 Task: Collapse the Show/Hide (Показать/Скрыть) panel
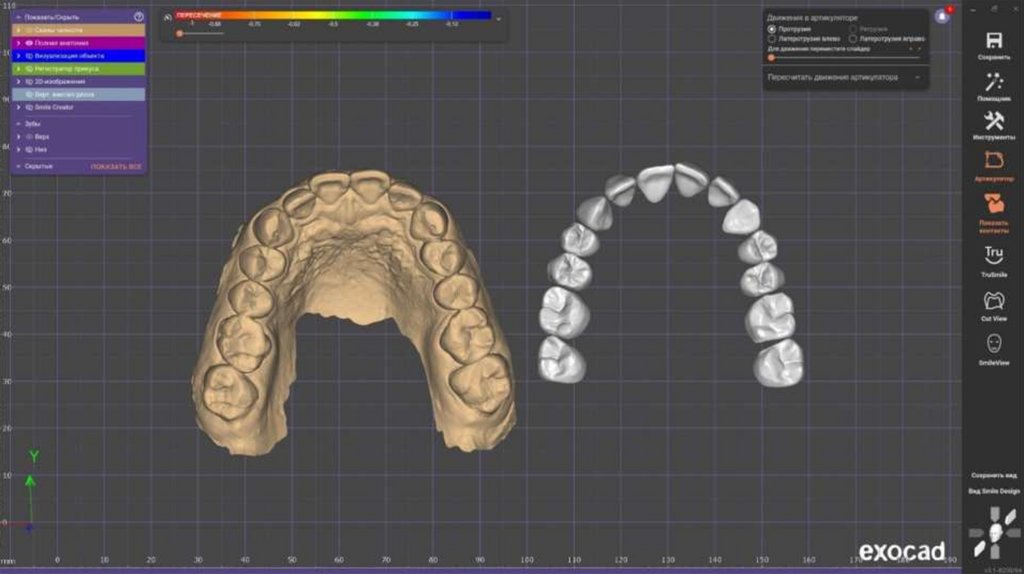pyautogui.click(x=18, y=17)
